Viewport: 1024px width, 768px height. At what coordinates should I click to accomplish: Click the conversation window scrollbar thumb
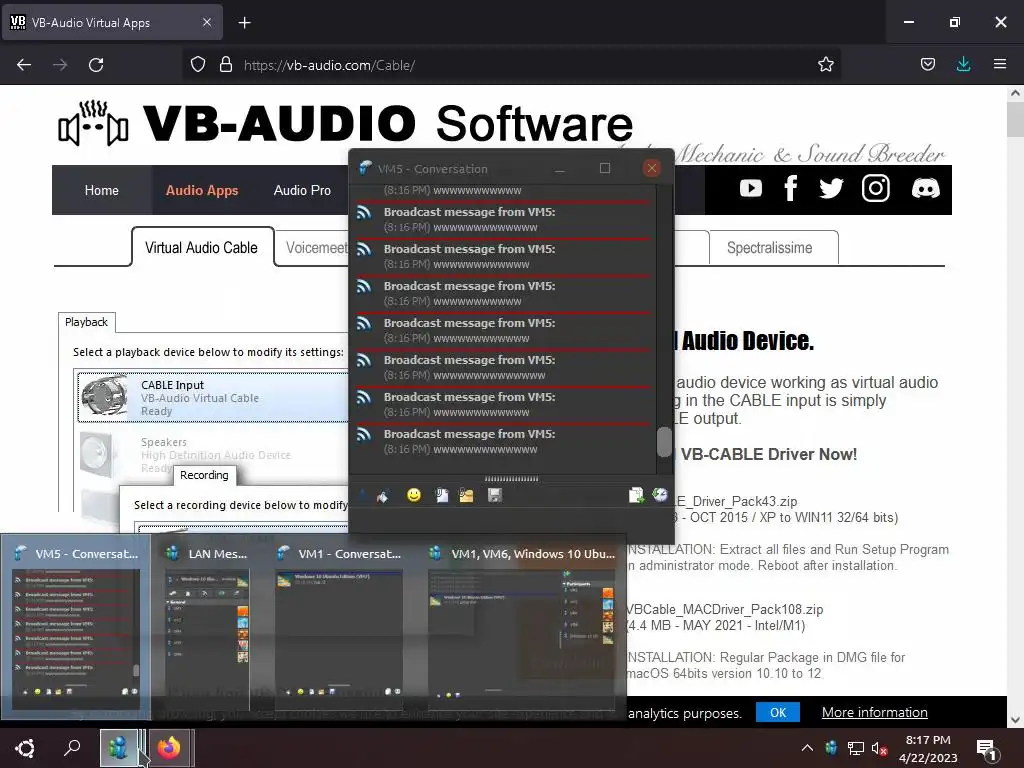pos(664,442)
